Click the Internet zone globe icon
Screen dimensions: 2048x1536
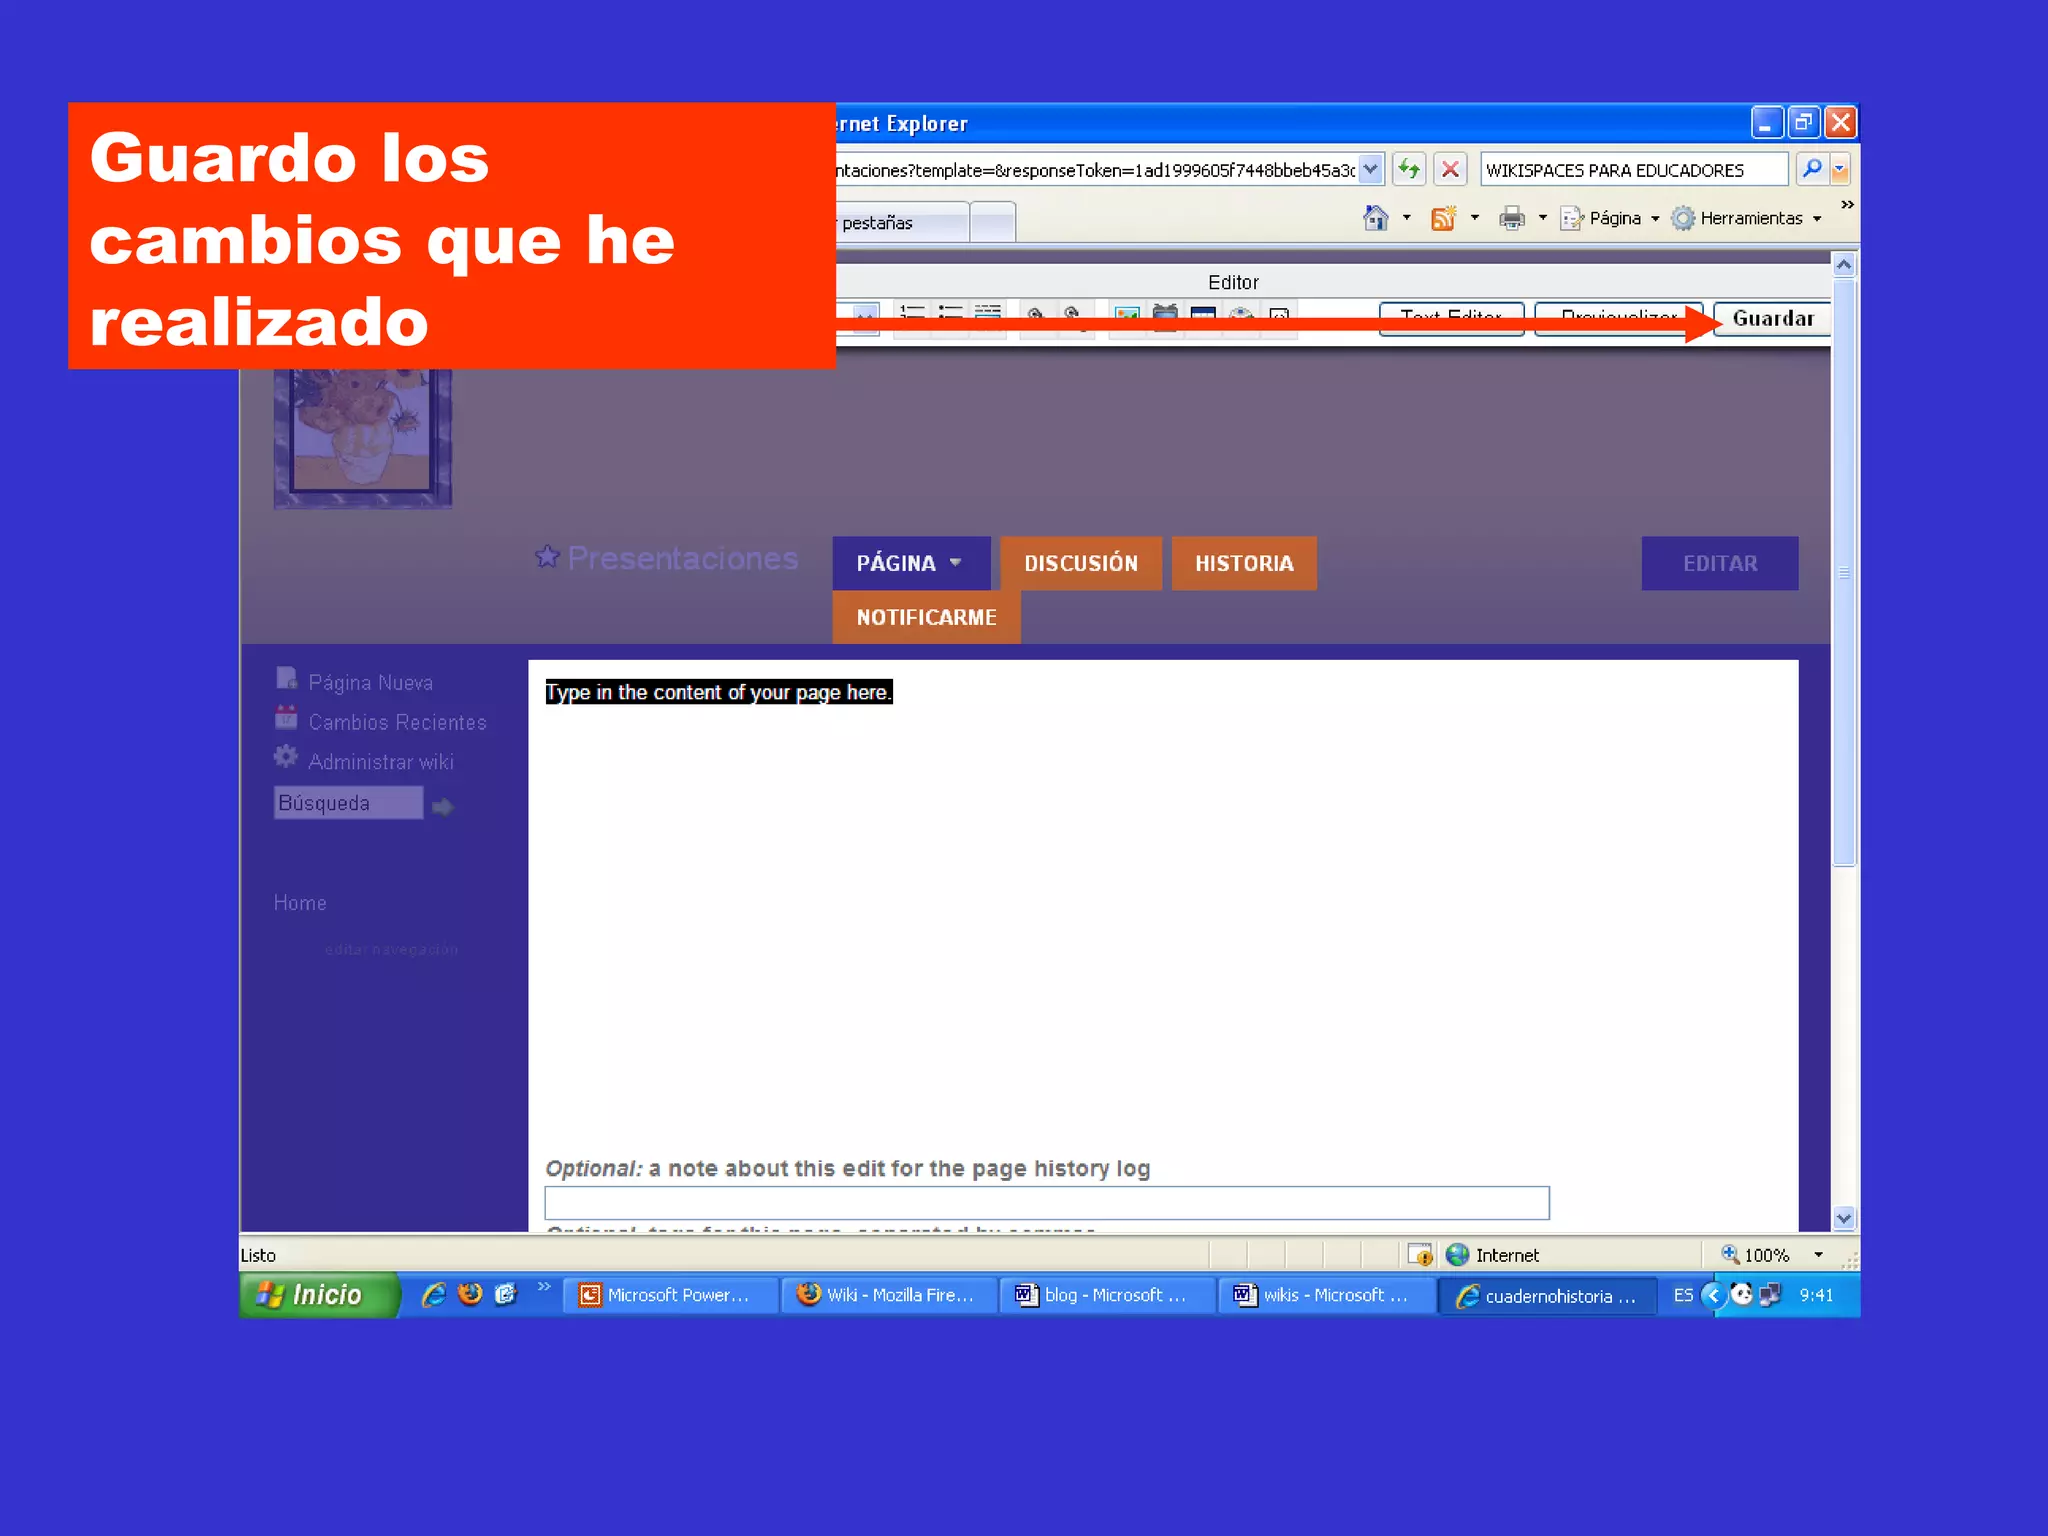1457,1254
